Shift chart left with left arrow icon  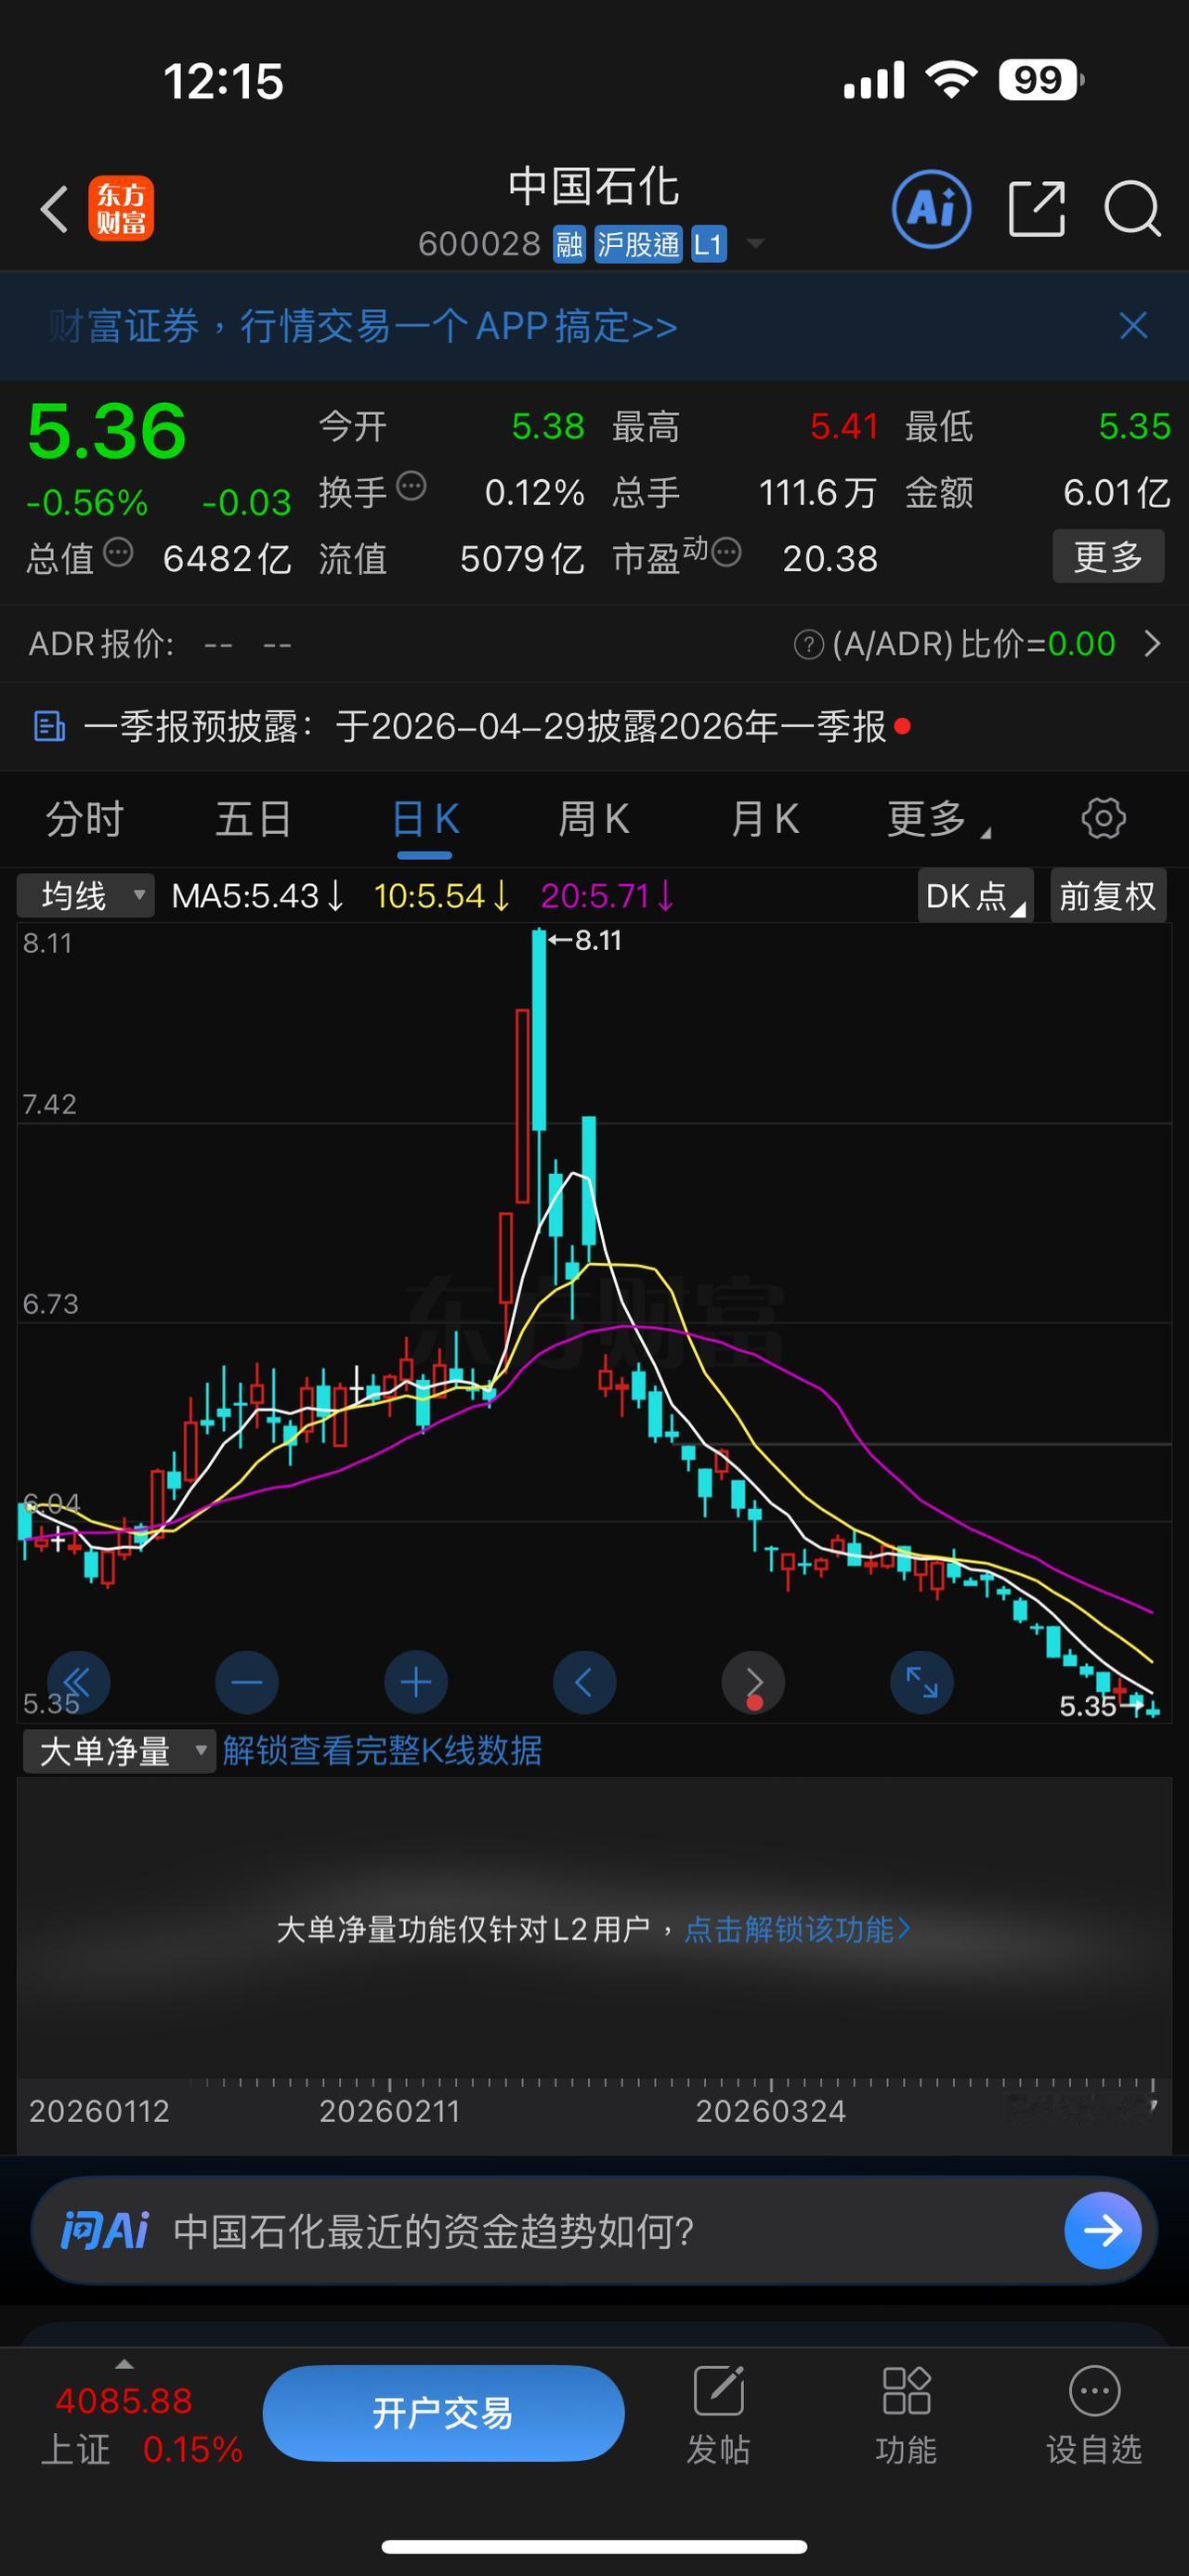pyautogui.click(x=584, y=1682)
